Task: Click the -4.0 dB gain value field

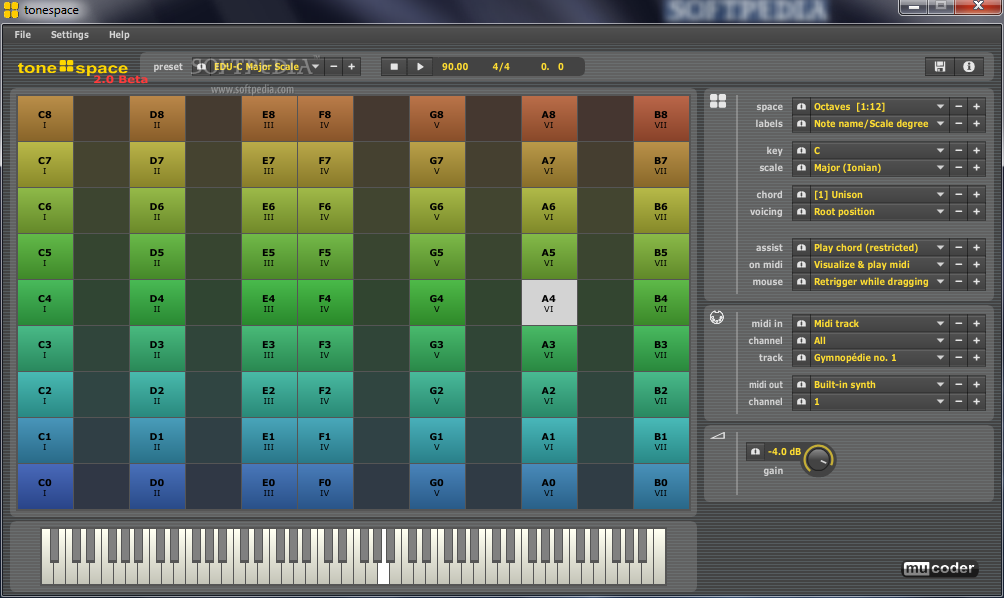Action: [784, 451]
